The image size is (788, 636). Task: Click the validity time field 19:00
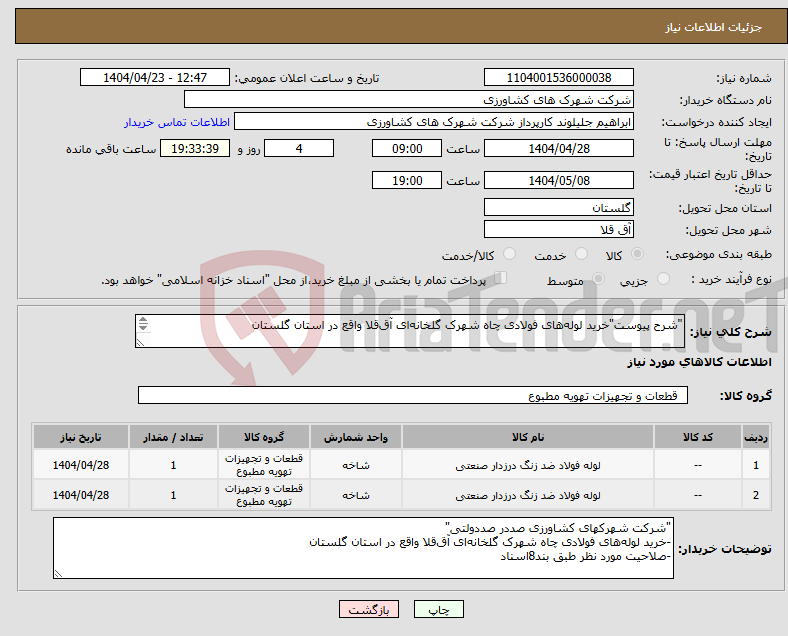407,180
